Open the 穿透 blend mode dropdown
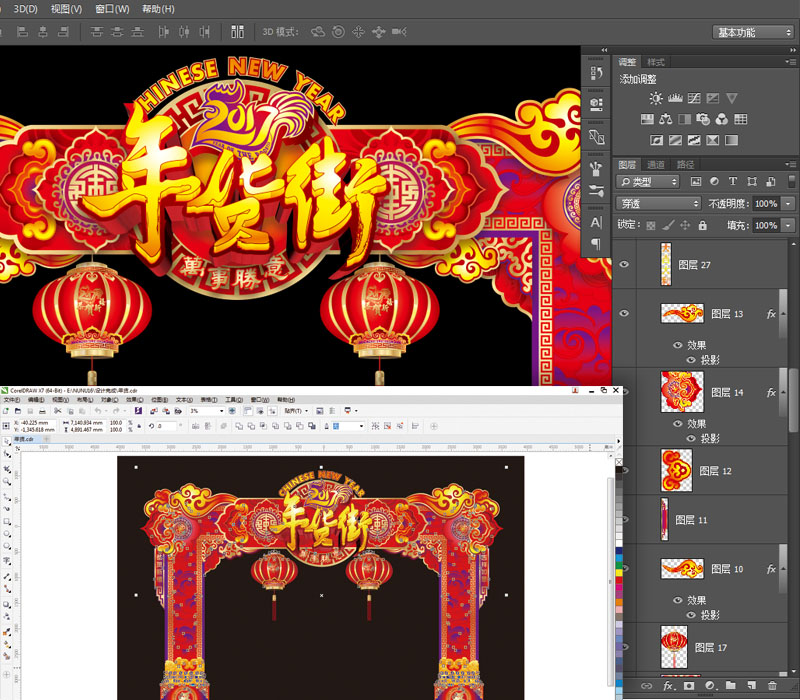The image size is (800, 700). (x=659, y=204)
